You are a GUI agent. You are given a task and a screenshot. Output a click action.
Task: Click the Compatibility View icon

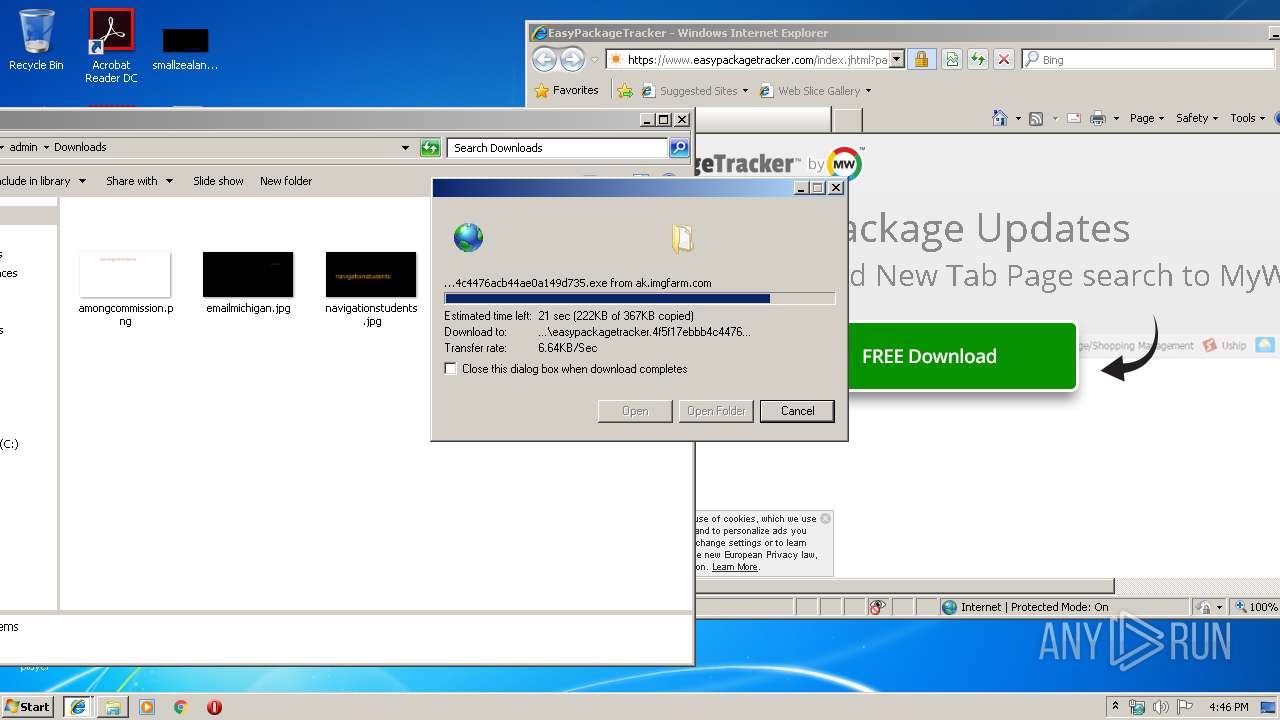(x=952, y=59)
